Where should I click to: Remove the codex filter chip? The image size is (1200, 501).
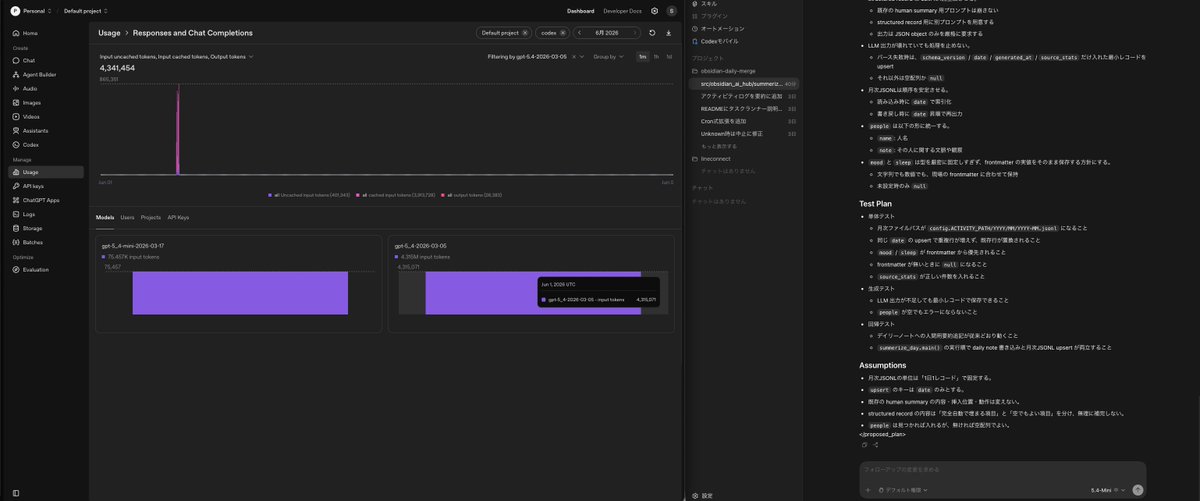pos(563,33)
